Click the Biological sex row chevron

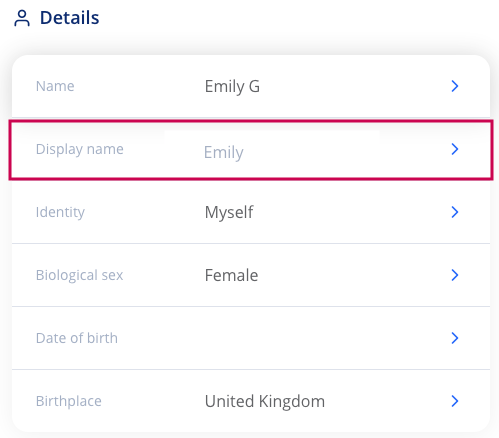click(455, 275)
